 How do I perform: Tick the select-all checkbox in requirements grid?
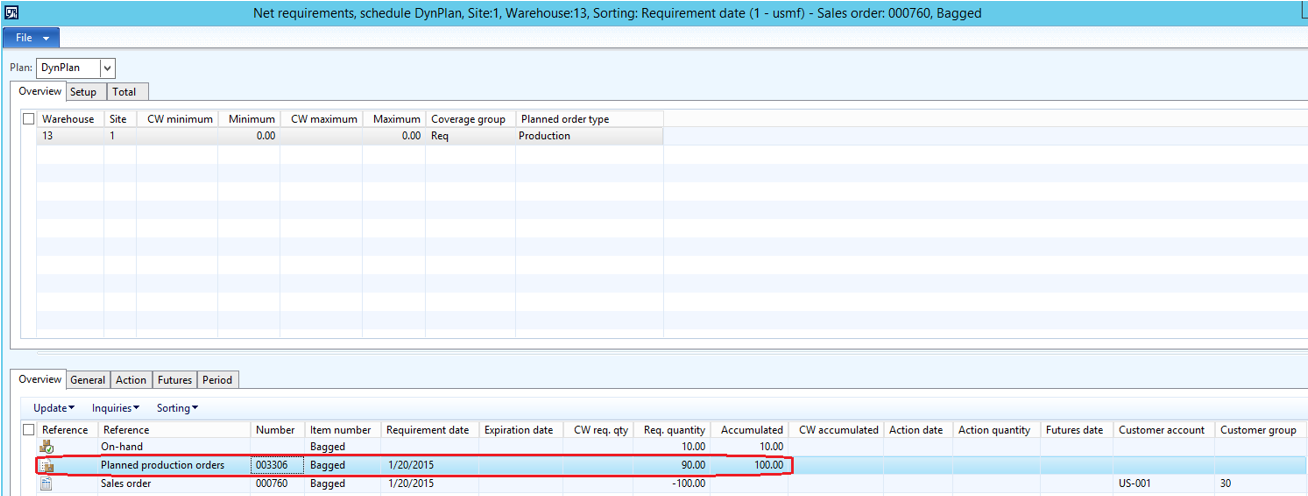tap(28, 430)
